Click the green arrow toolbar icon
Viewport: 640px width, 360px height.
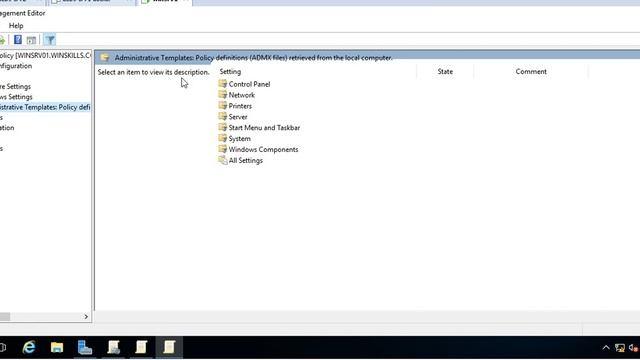click(x=2, y=40)
